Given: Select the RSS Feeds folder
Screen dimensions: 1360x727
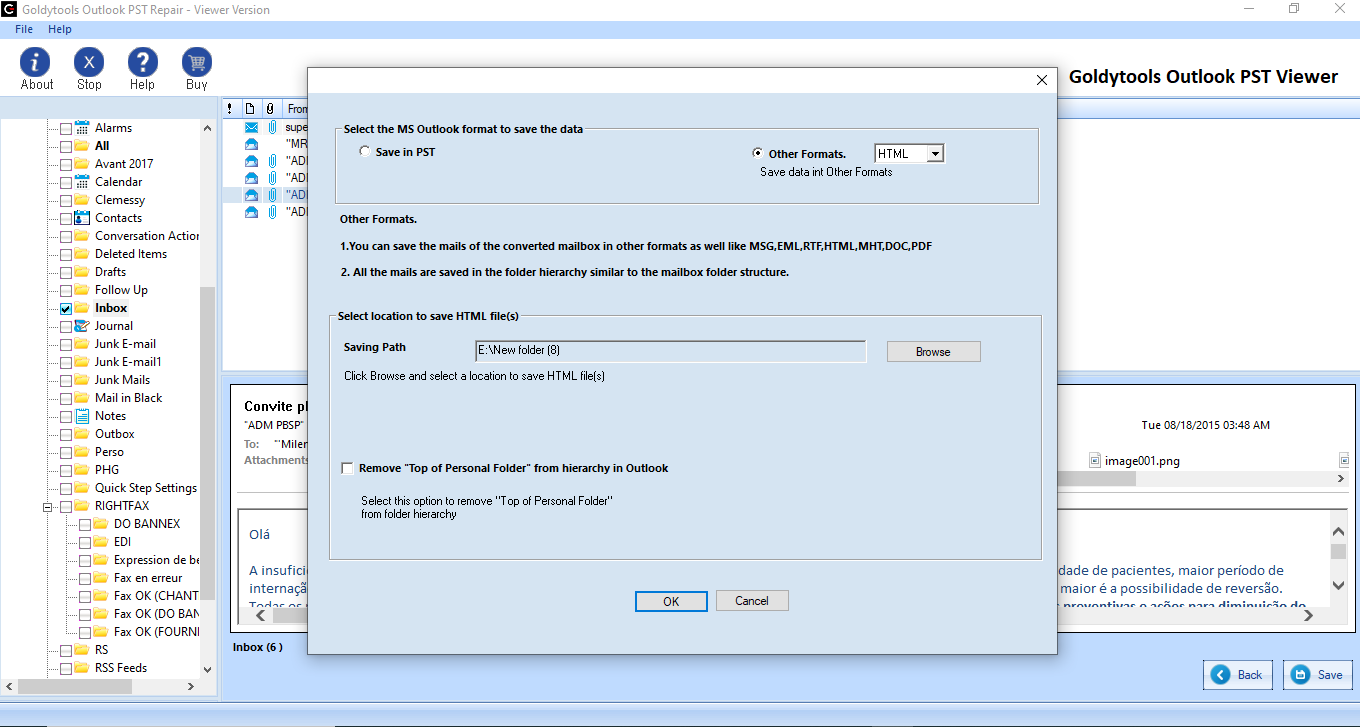Looking at the screenshot, I should (121, 668).
